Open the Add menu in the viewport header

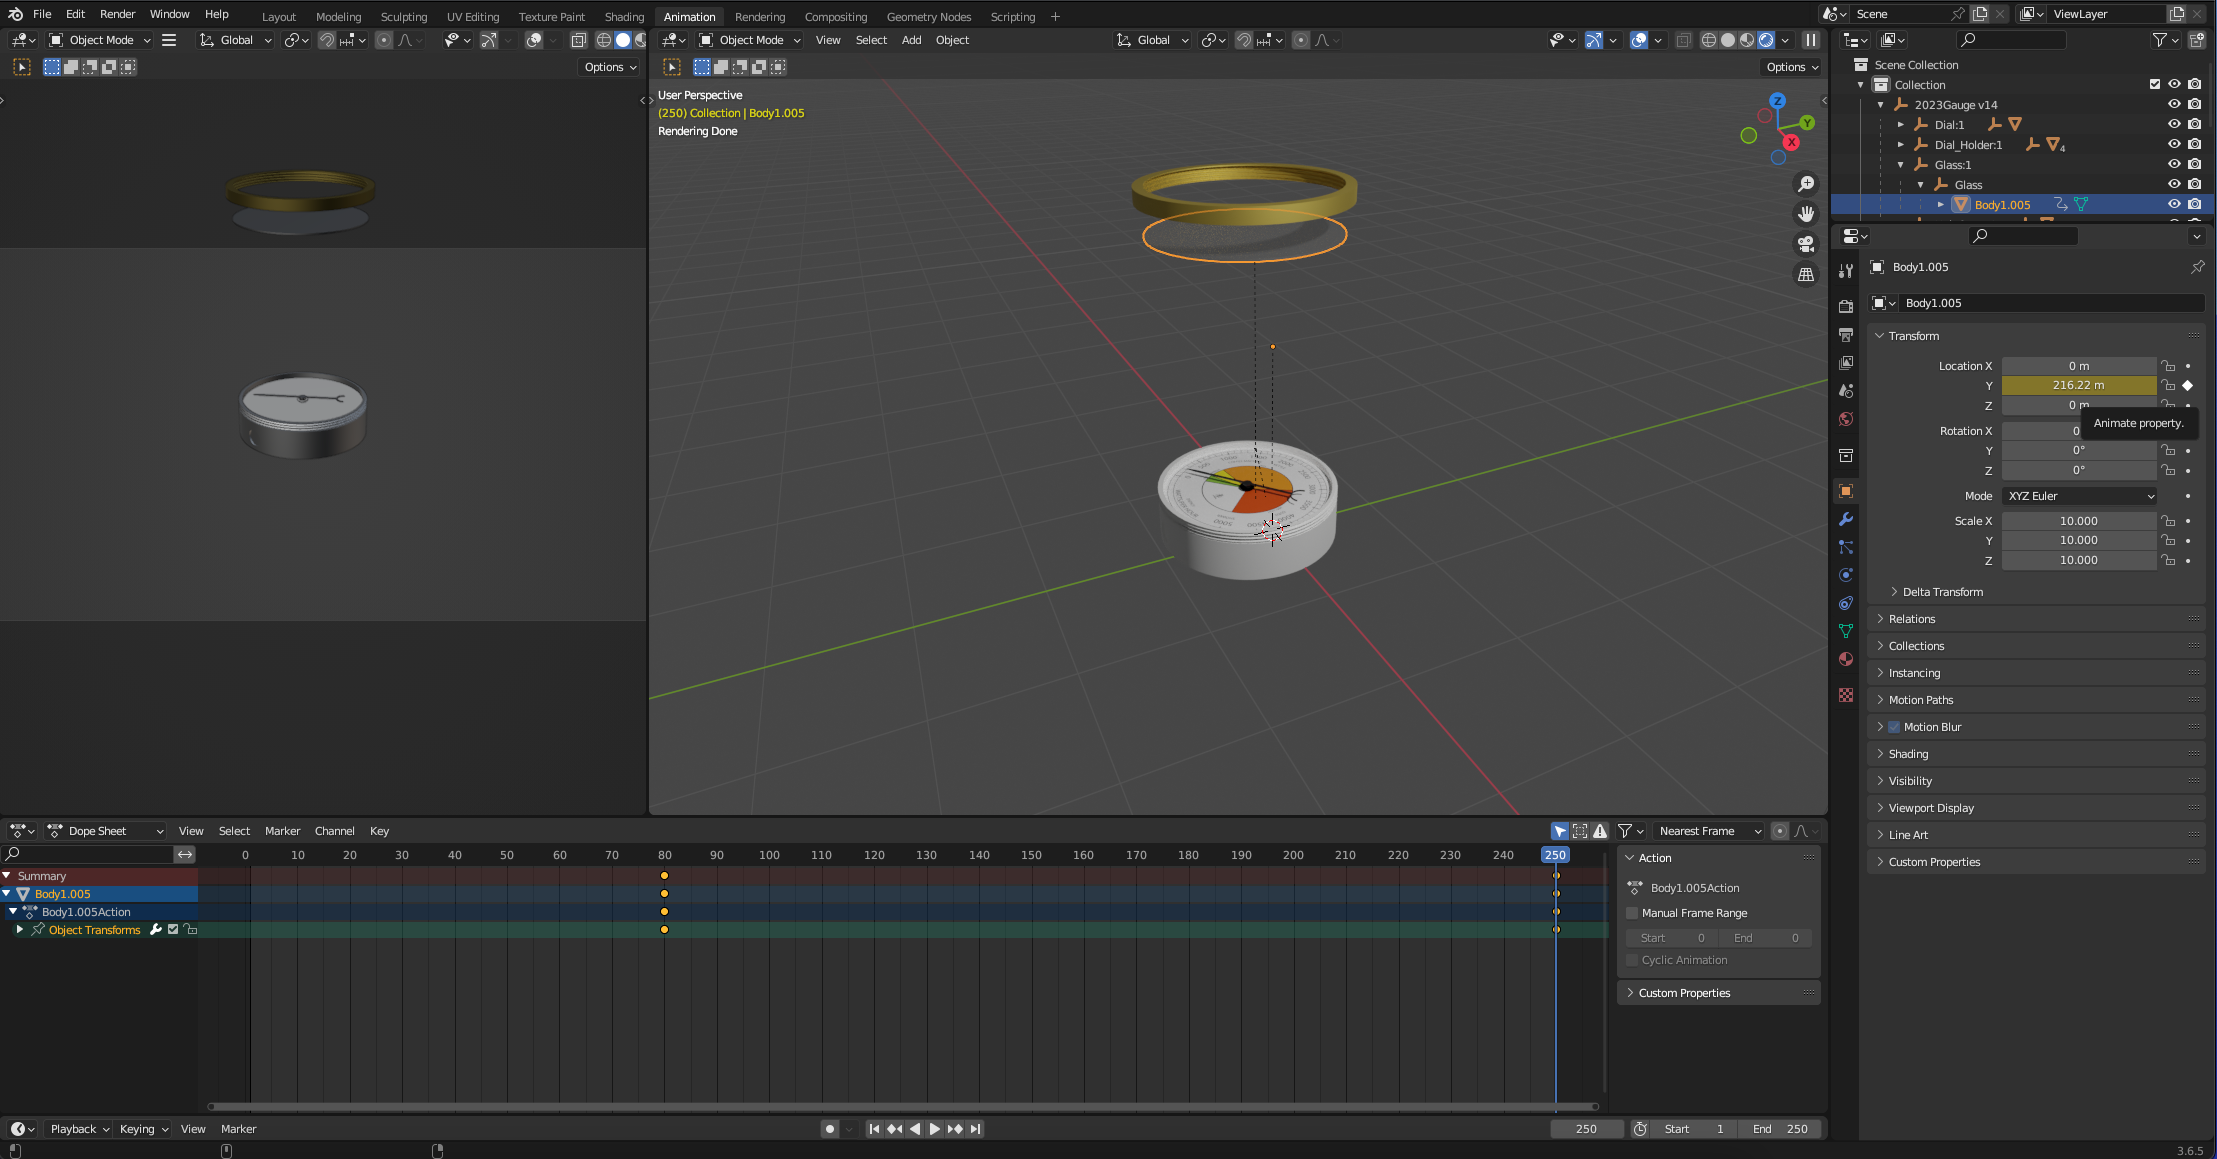(911, 40)
